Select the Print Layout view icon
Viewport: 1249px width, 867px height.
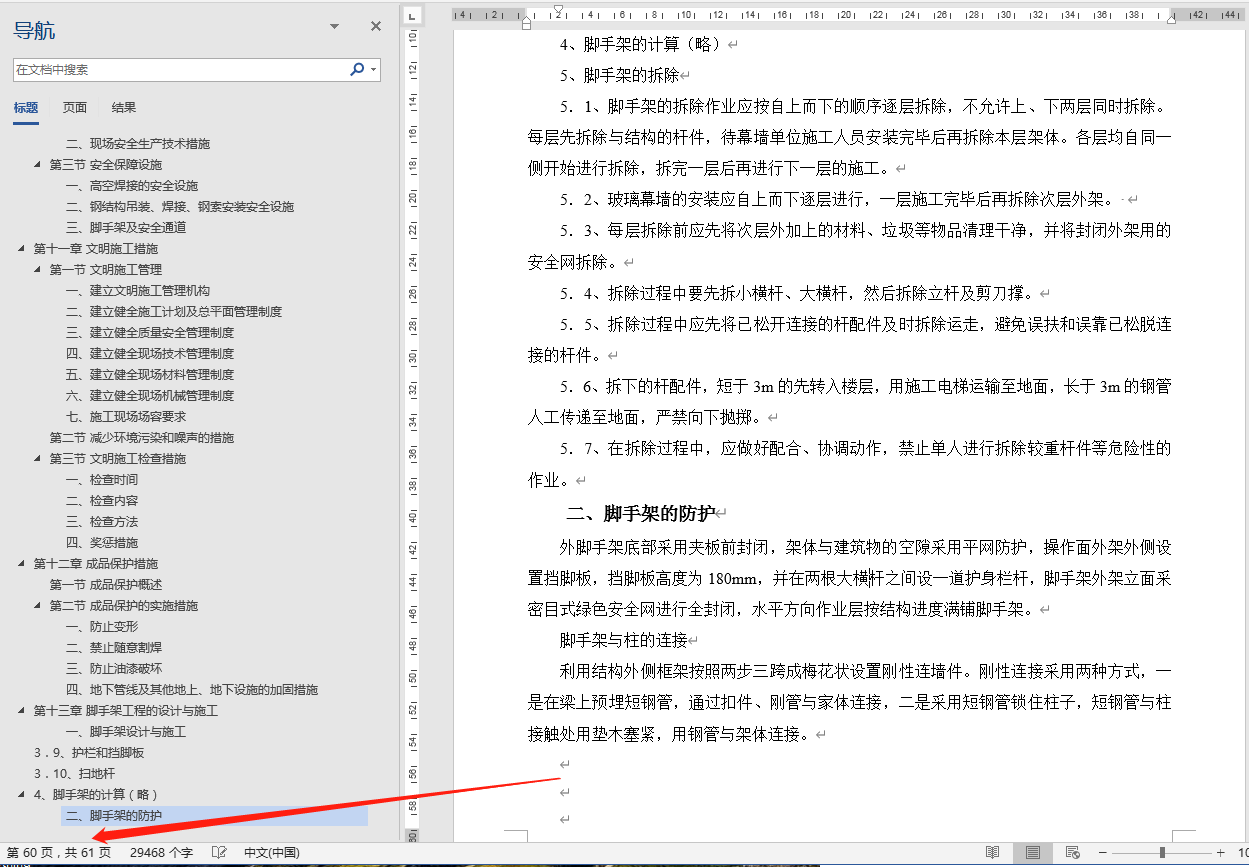1033,853
